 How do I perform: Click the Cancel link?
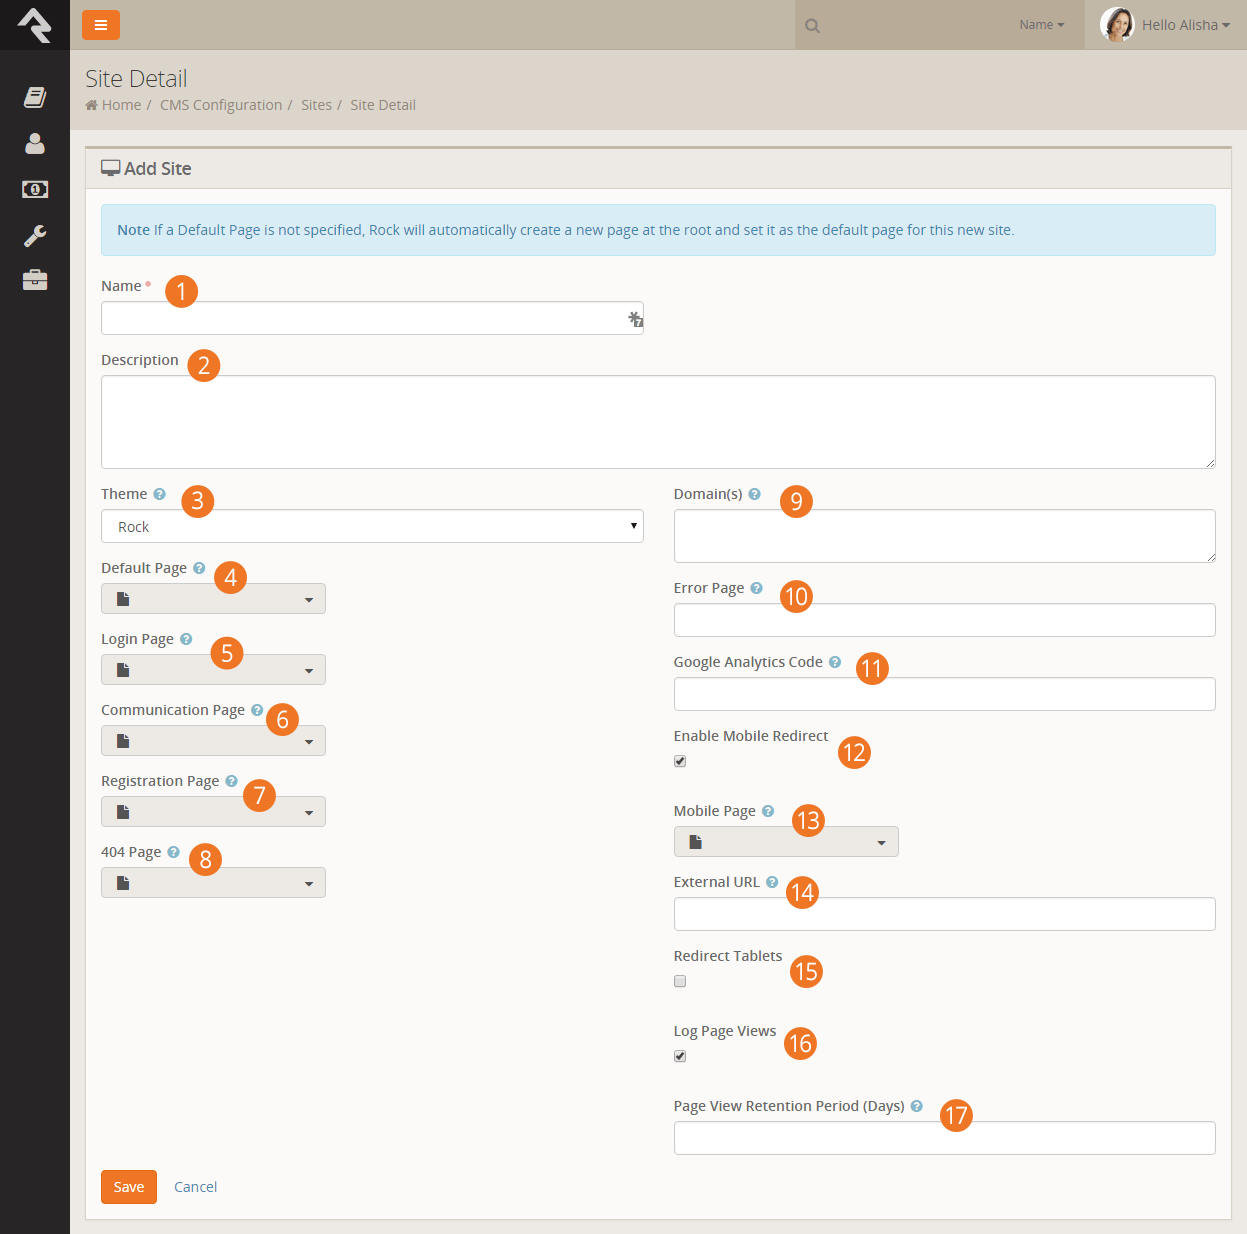(195, 1187)
